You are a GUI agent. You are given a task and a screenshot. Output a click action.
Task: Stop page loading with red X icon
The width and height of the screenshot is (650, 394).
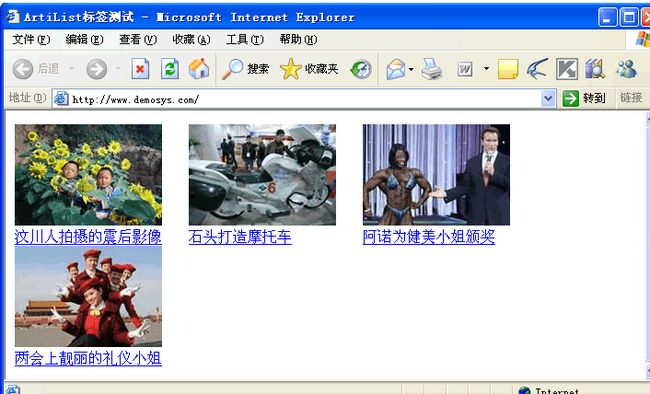(140, 69)
